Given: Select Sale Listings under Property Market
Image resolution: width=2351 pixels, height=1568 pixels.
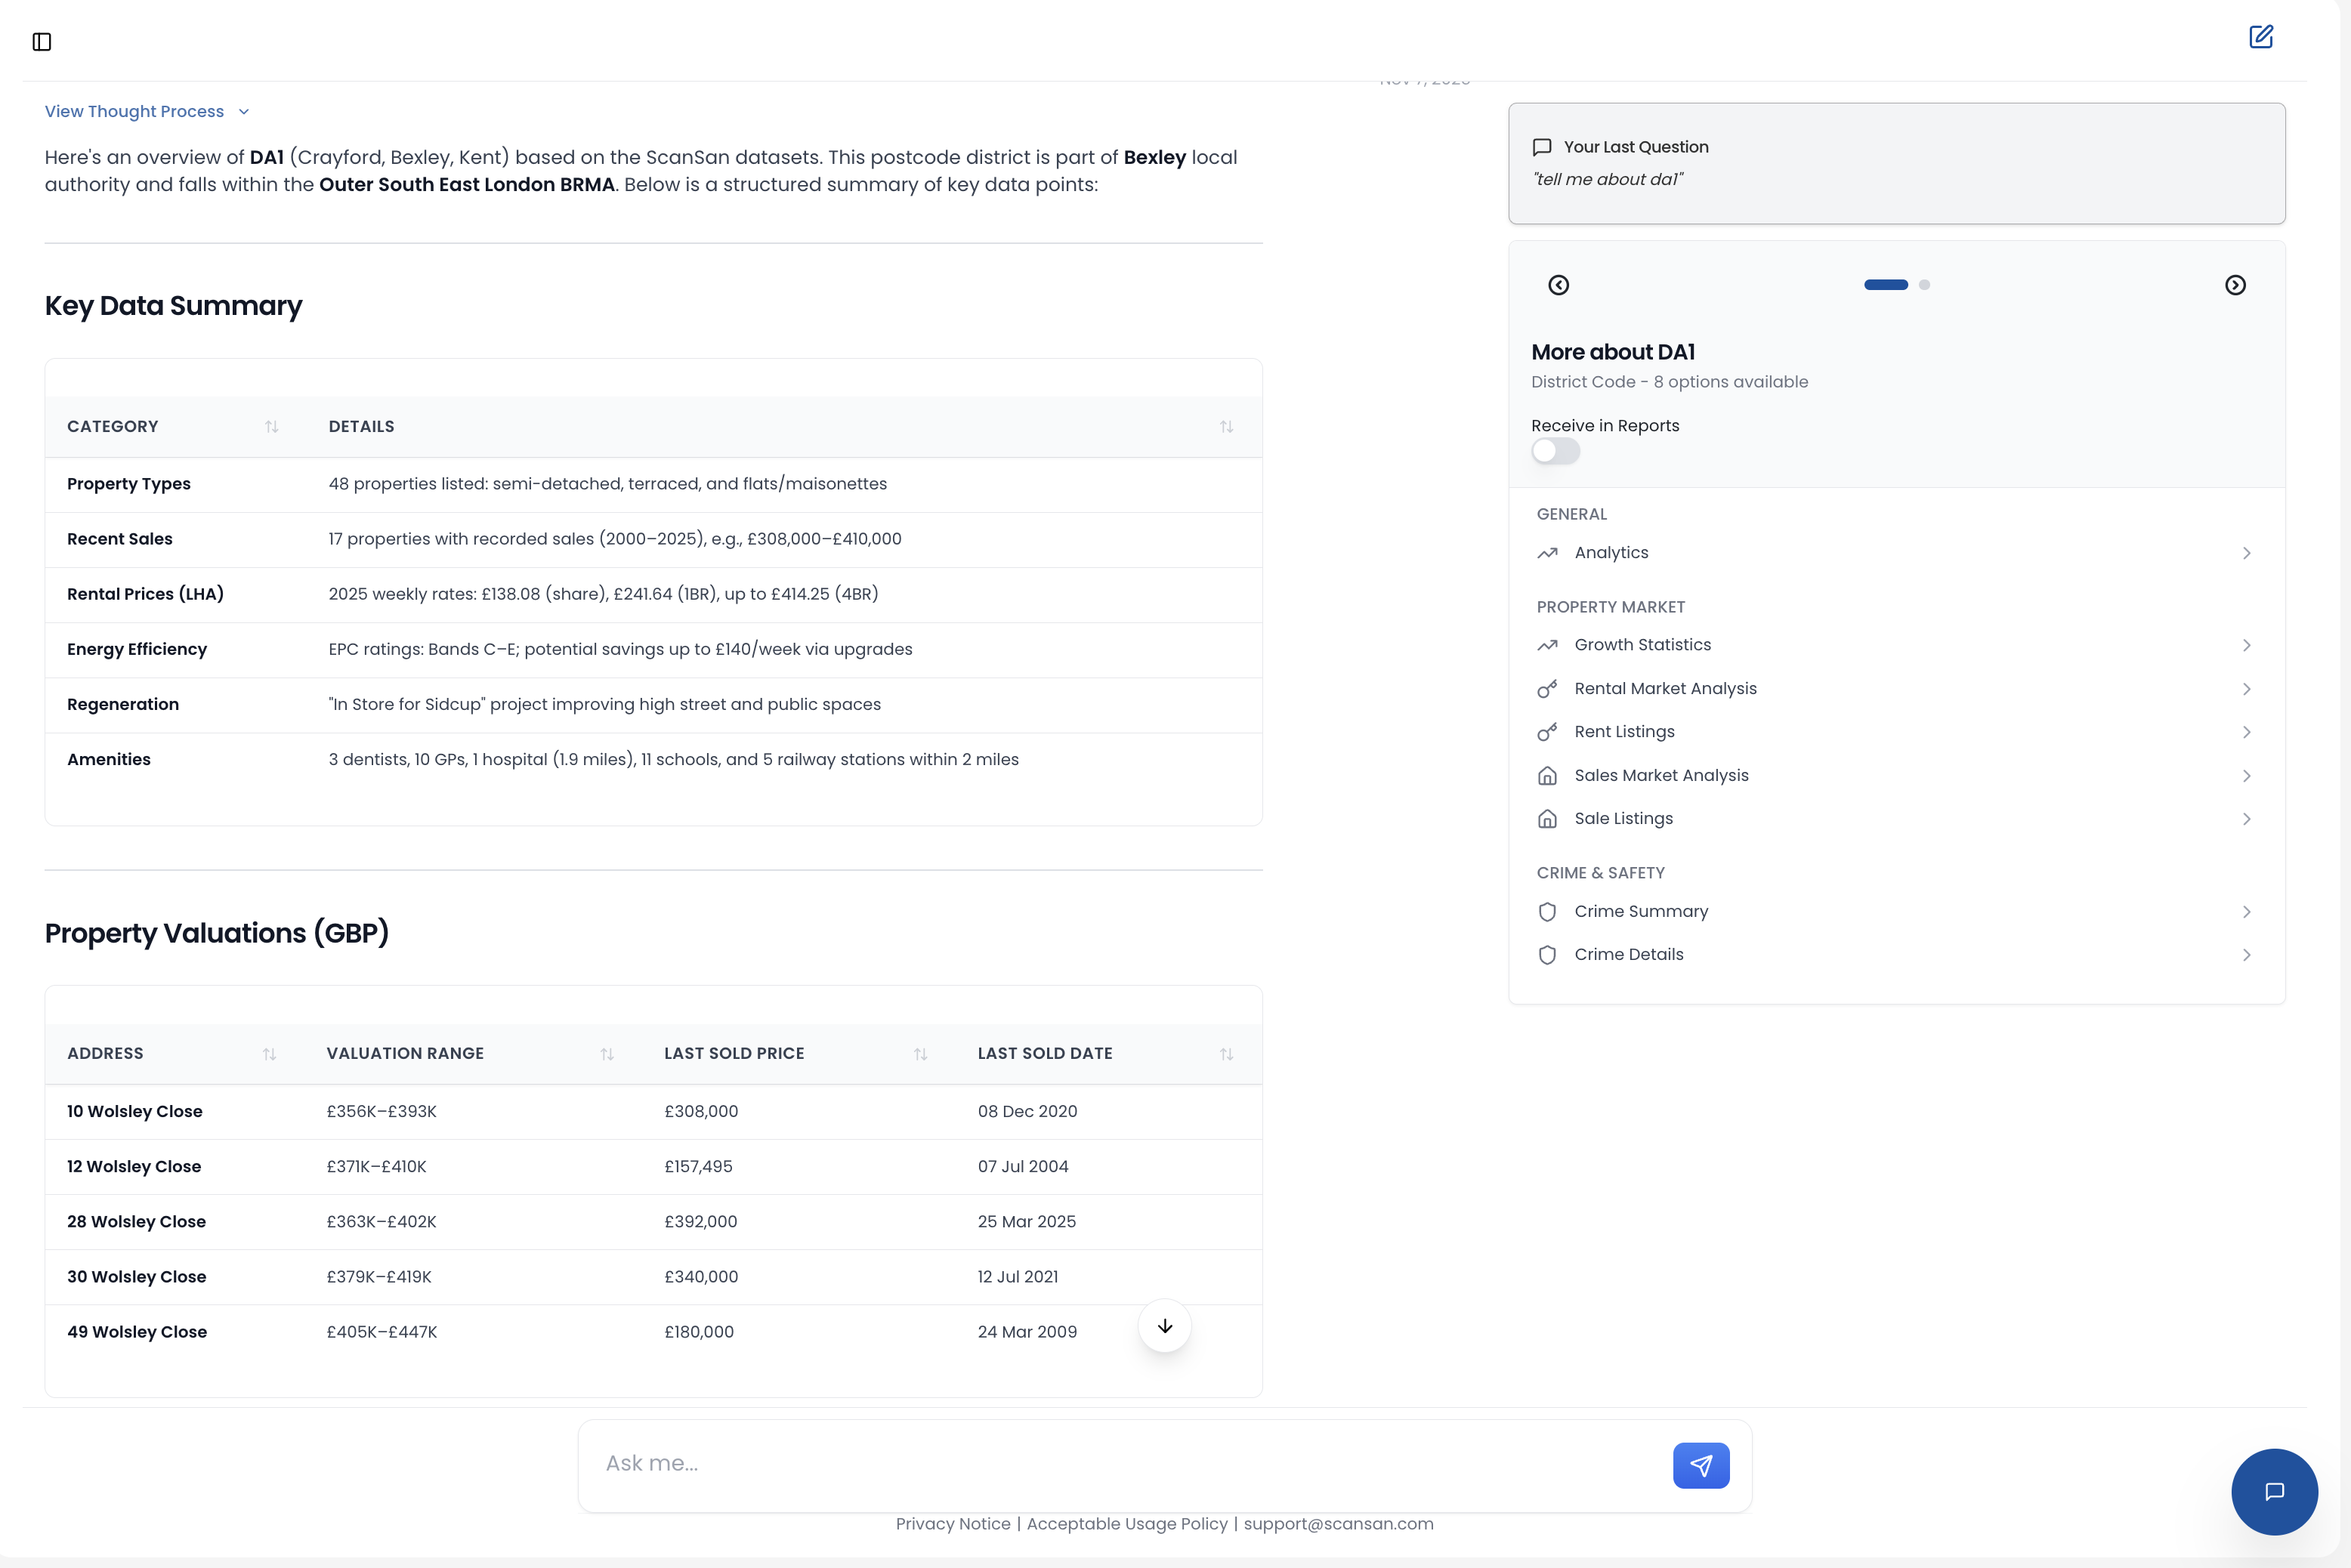Looking at the screenshot, I should (x=1623, y=818).
